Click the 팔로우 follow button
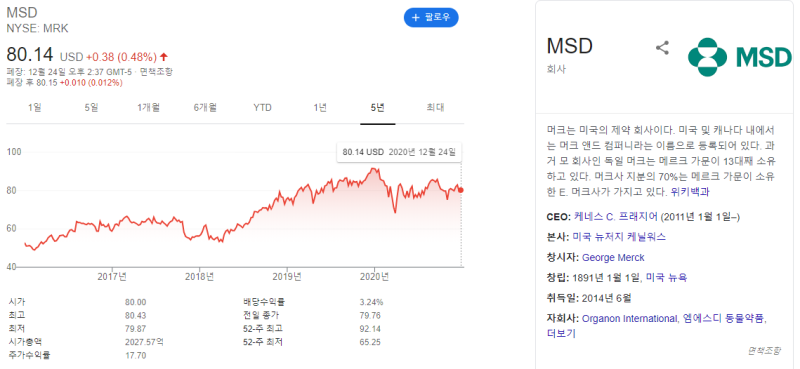Image resolution: width=800 pixels, height=369 pixels. pyautogui.click(x=431, y=17)
